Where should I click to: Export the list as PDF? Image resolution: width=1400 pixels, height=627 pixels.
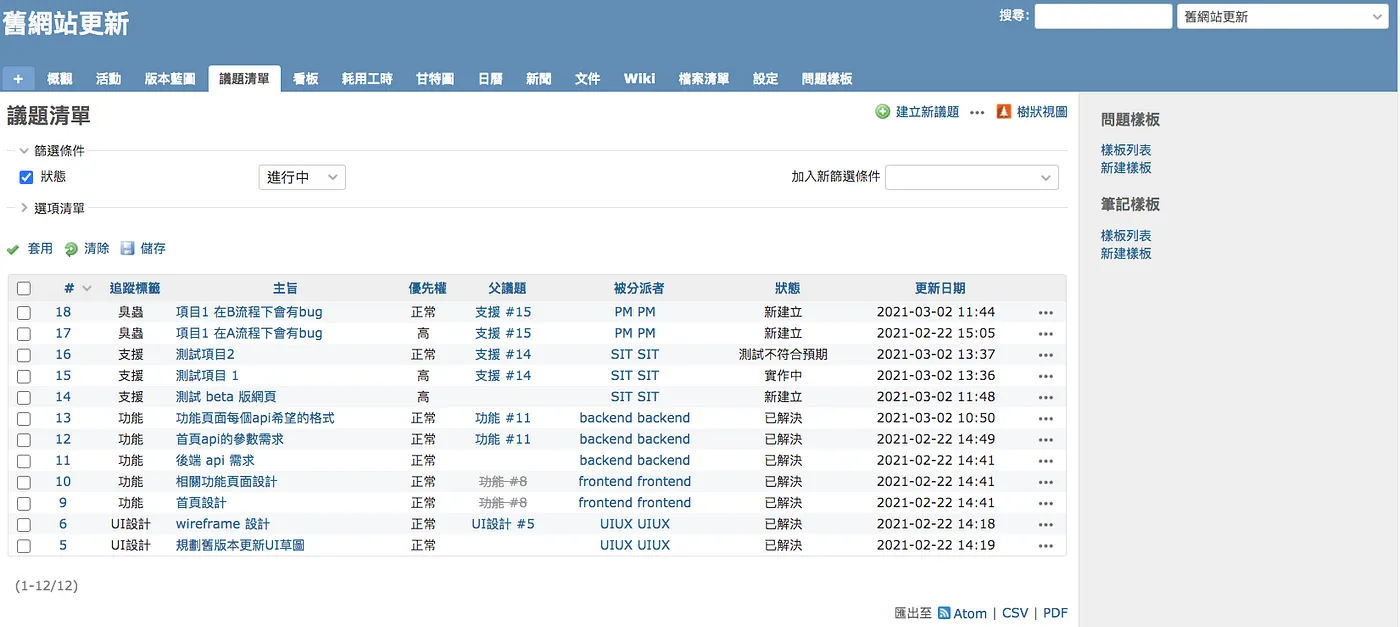1055,613
